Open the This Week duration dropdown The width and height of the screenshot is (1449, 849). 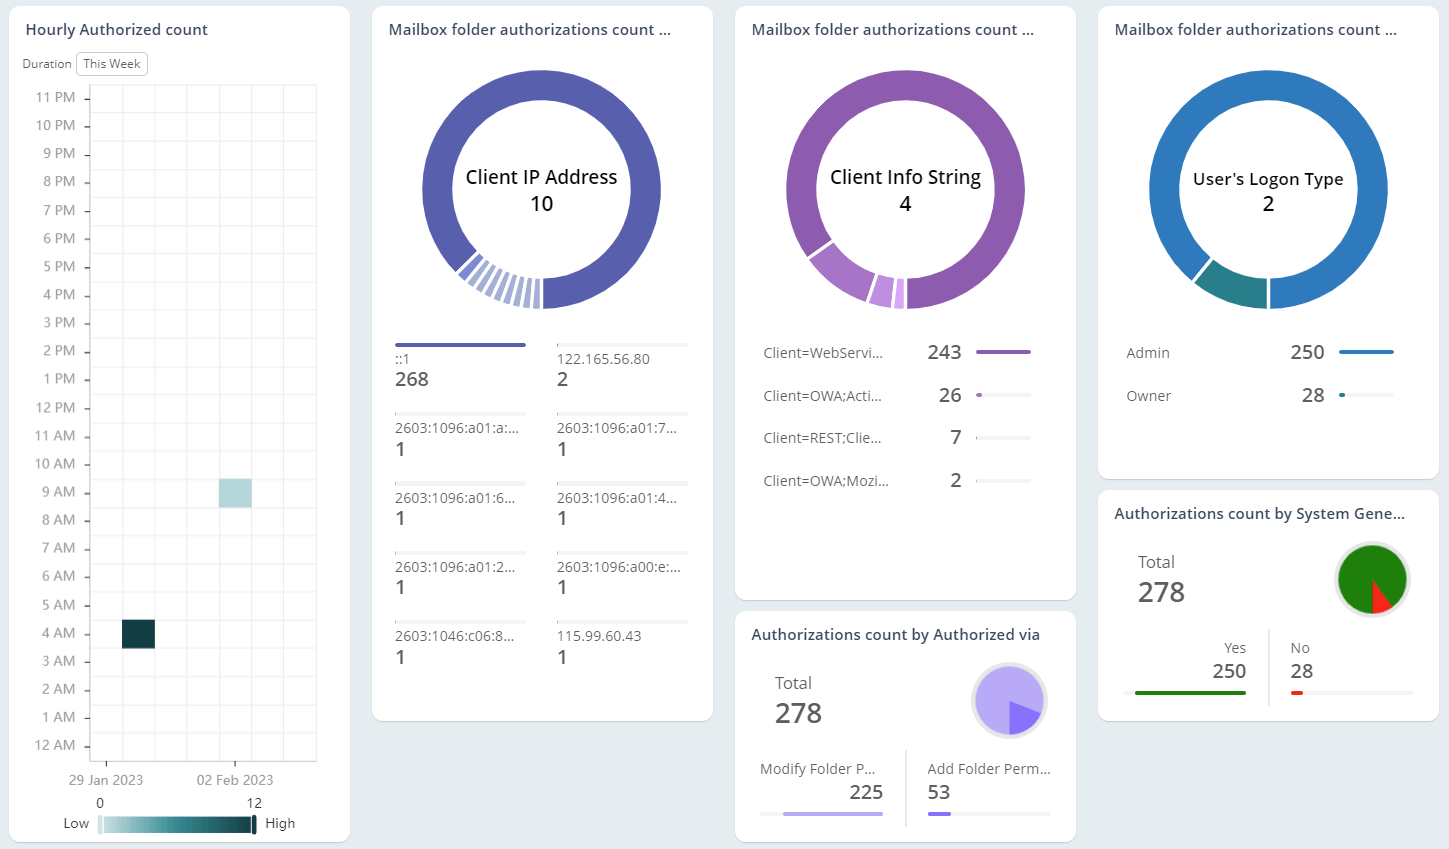(x=112, y=64)
